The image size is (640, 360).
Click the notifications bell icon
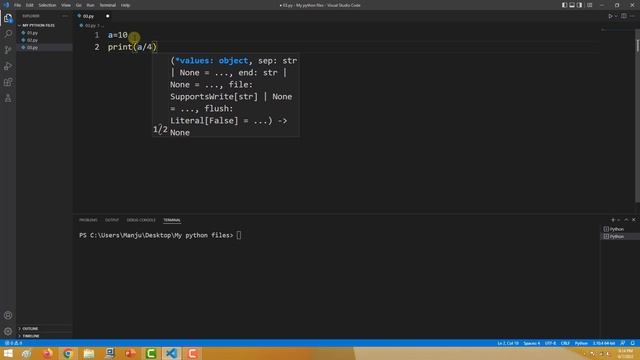(x=632, y=343)
